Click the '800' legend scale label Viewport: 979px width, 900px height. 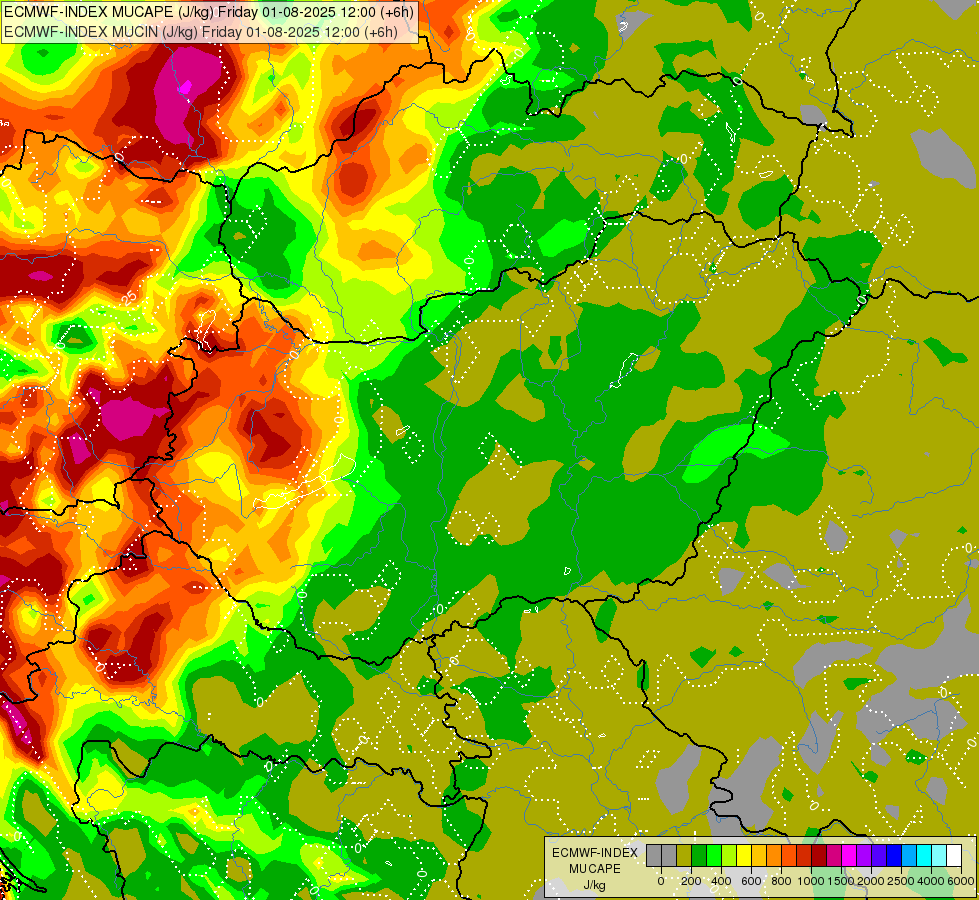tap(781, 881)
